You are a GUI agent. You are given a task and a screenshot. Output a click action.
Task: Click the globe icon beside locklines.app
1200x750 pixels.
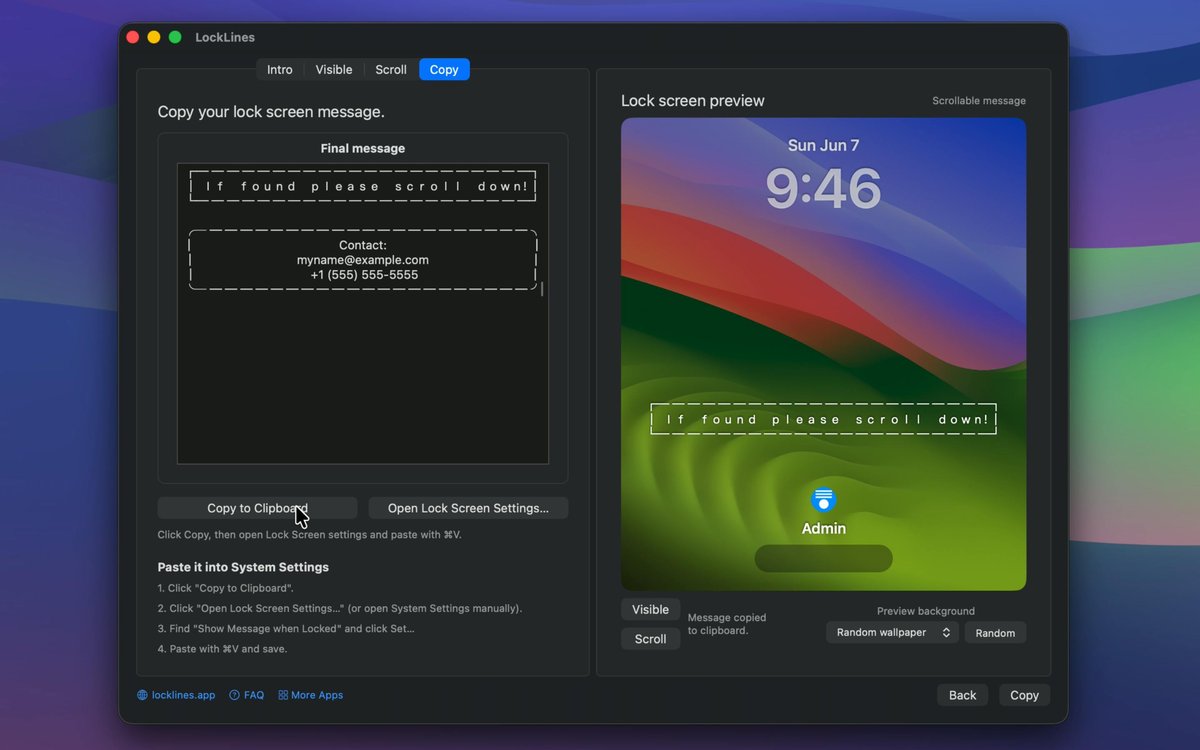point(143,695)
